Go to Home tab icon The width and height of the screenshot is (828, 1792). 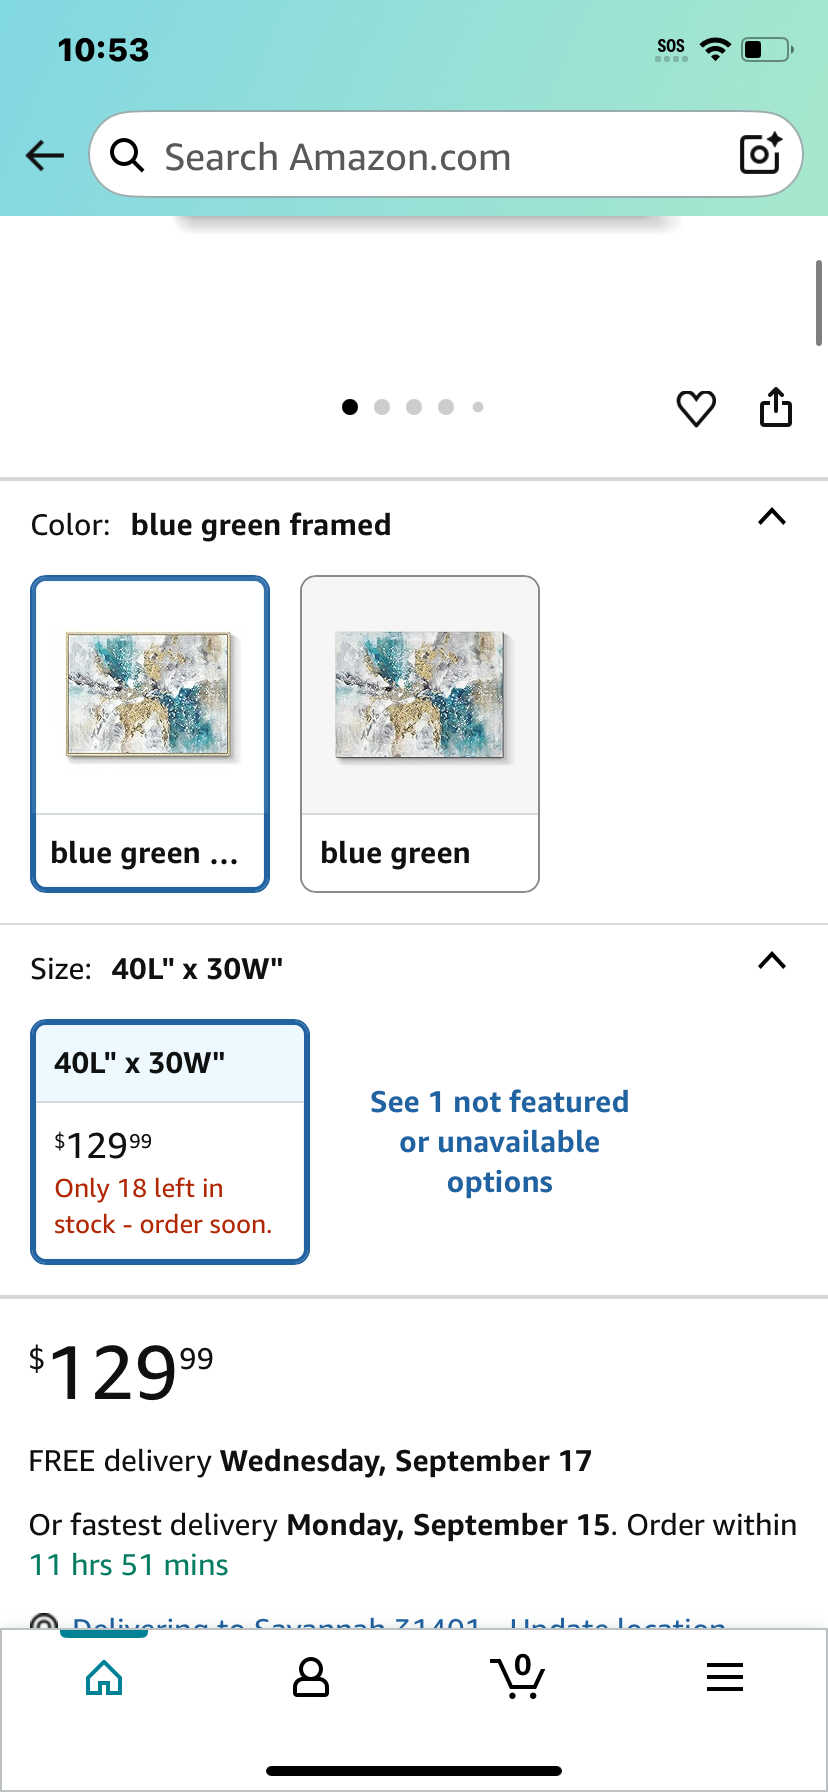104,1677
